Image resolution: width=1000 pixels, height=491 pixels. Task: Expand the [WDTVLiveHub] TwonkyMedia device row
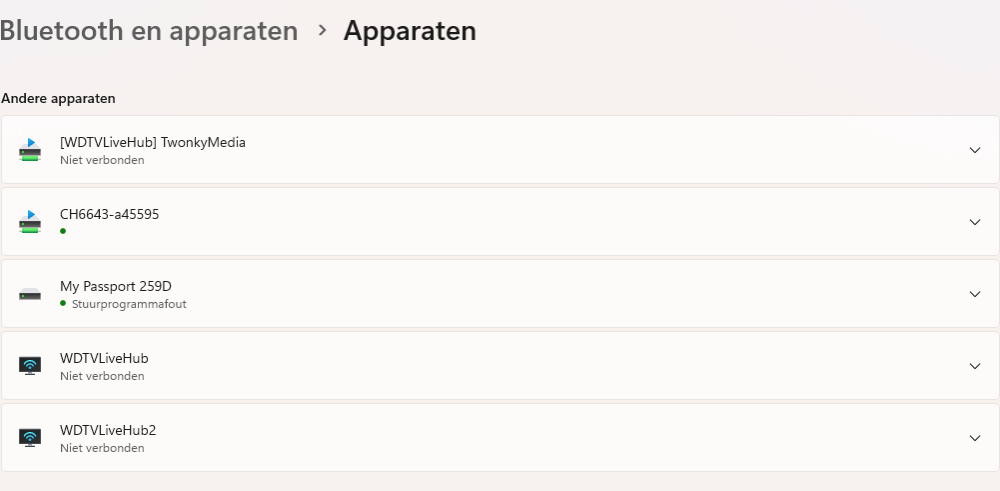click(975, 150)
